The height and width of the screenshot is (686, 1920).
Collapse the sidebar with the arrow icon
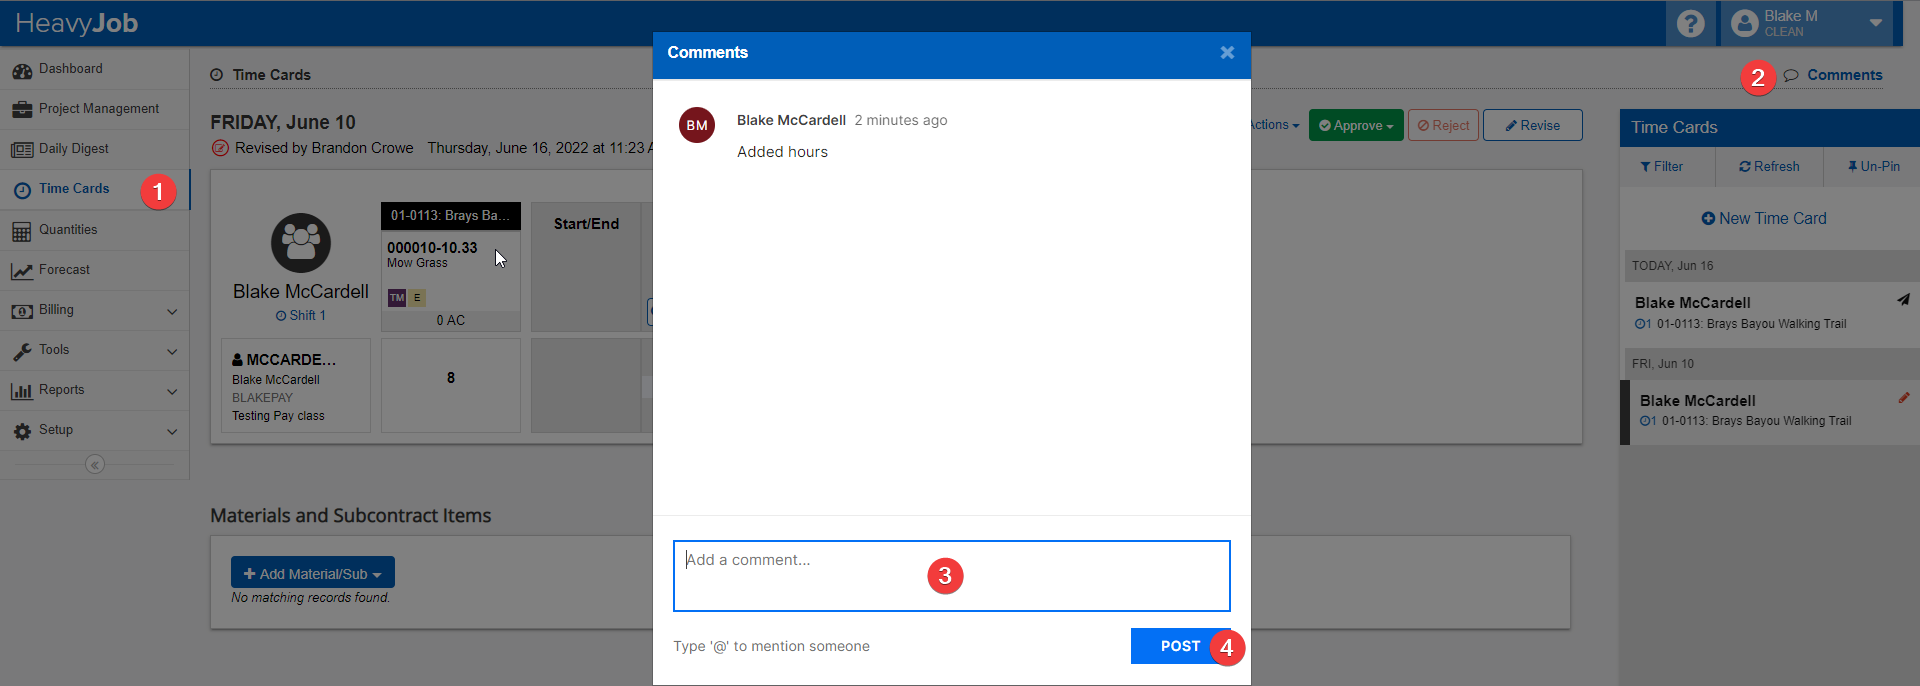click(95, 464)
